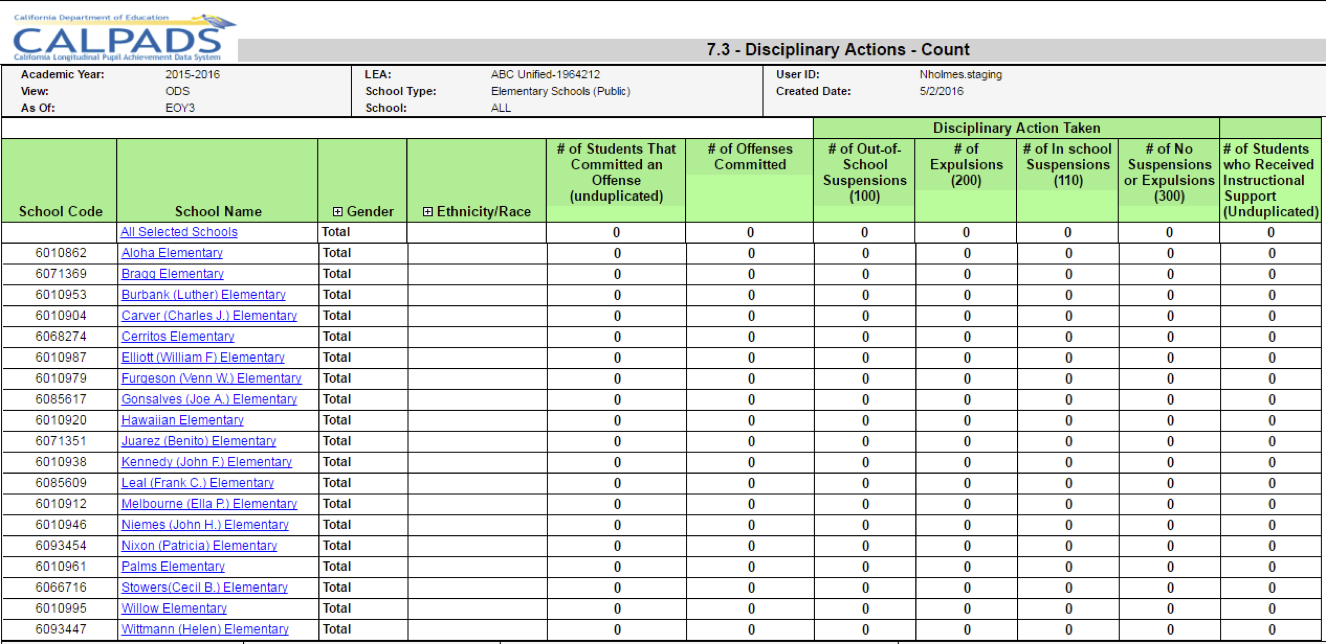The width and height of the screenshot is (1326, 644).
Task: Select school code 6068274
Action: click(61, 337)
